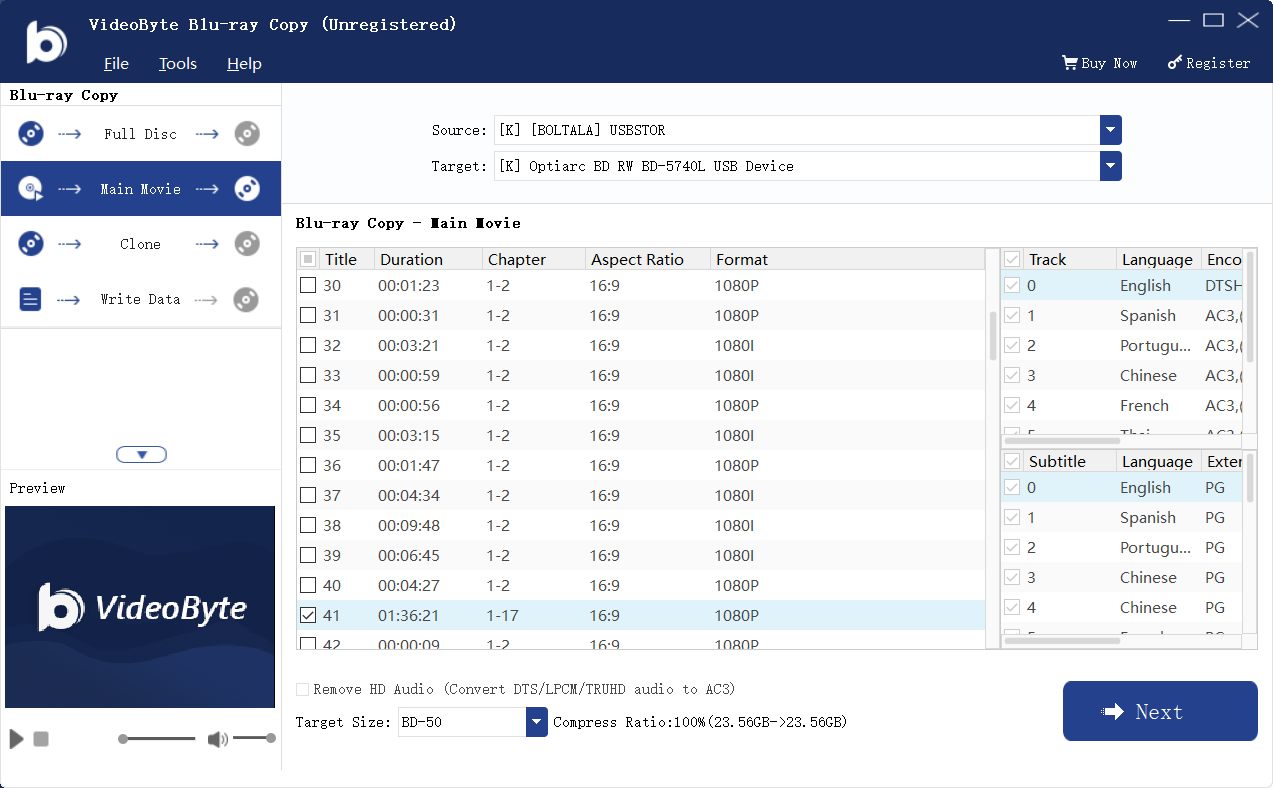The image size is (1273, 788).
Task: Open the Main Movie copy mode
Action: [140, 188]
